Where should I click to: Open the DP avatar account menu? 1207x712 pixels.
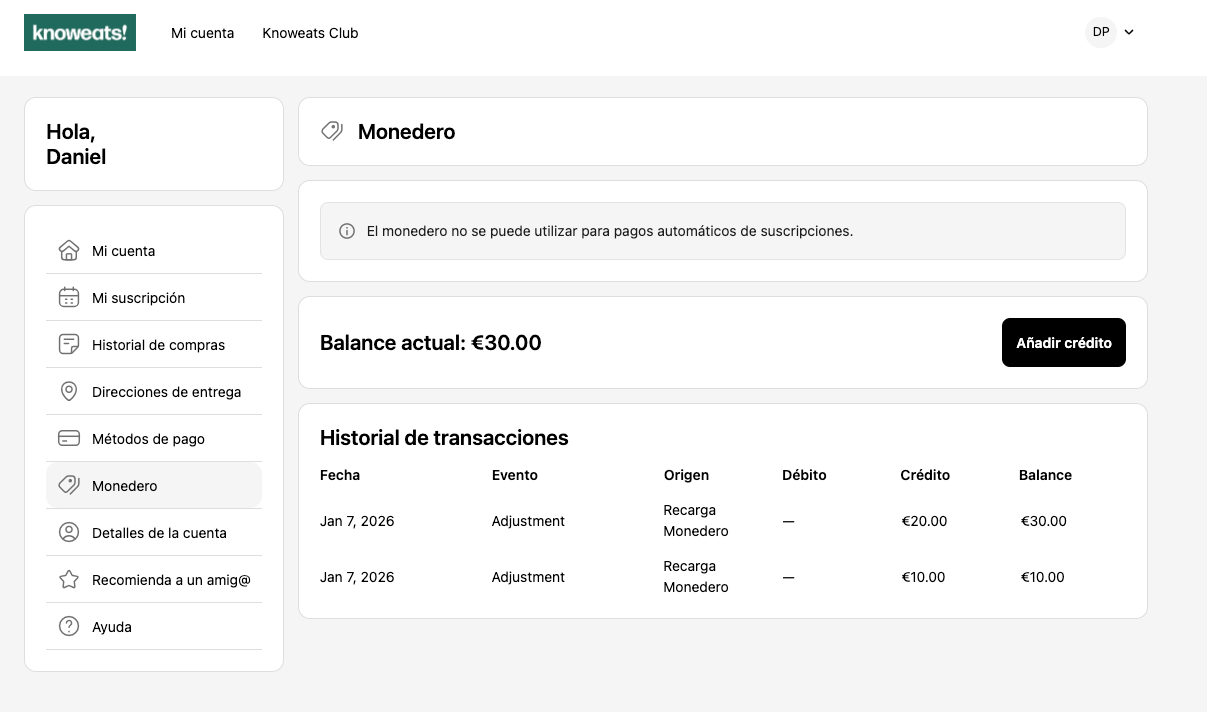point(1100,32)
